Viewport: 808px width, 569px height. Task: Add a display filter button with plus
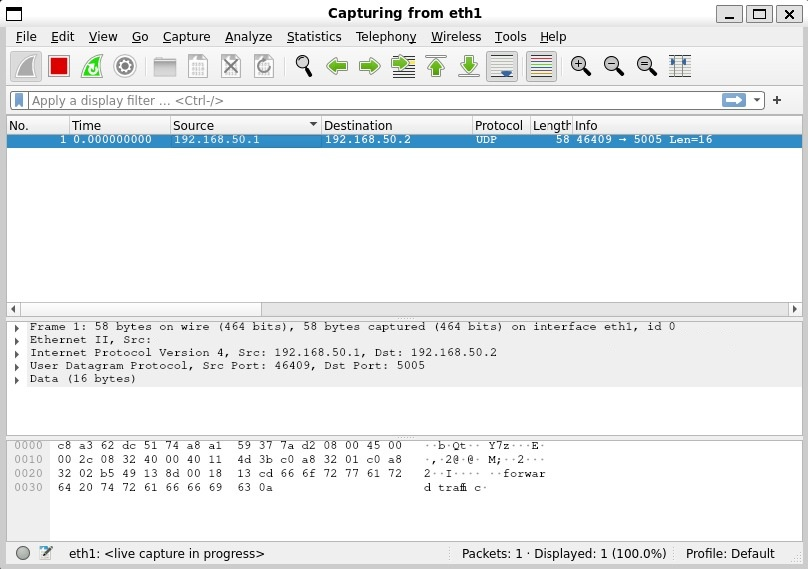777,100
